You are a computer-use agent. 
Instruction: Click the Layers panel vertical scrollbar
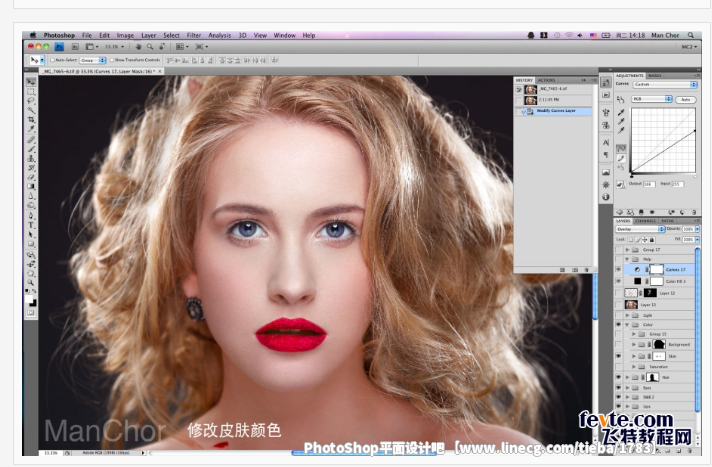pyautogui.click(x=698, y=329)
